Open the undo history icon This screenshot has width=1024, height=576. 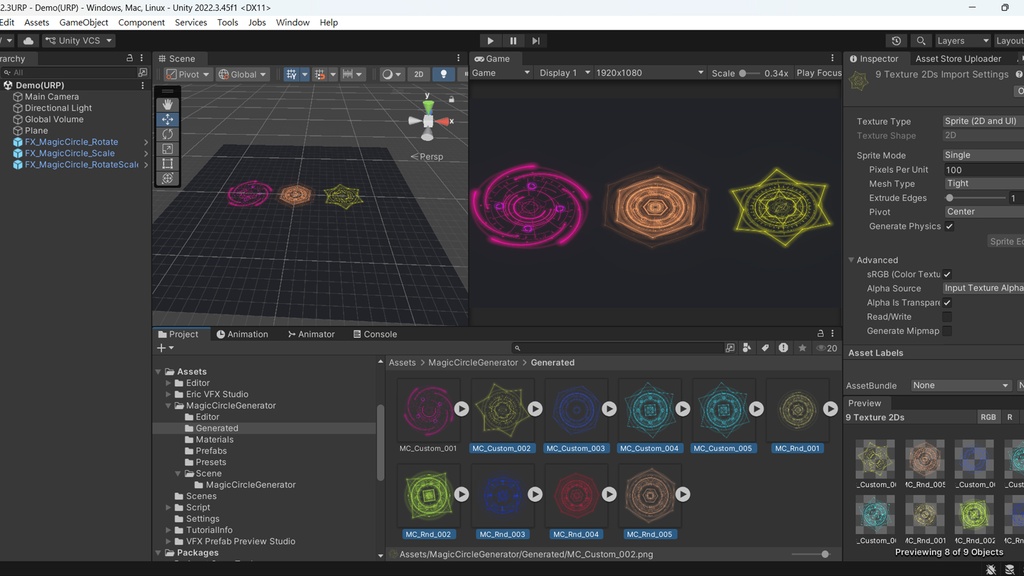point(896,40)
